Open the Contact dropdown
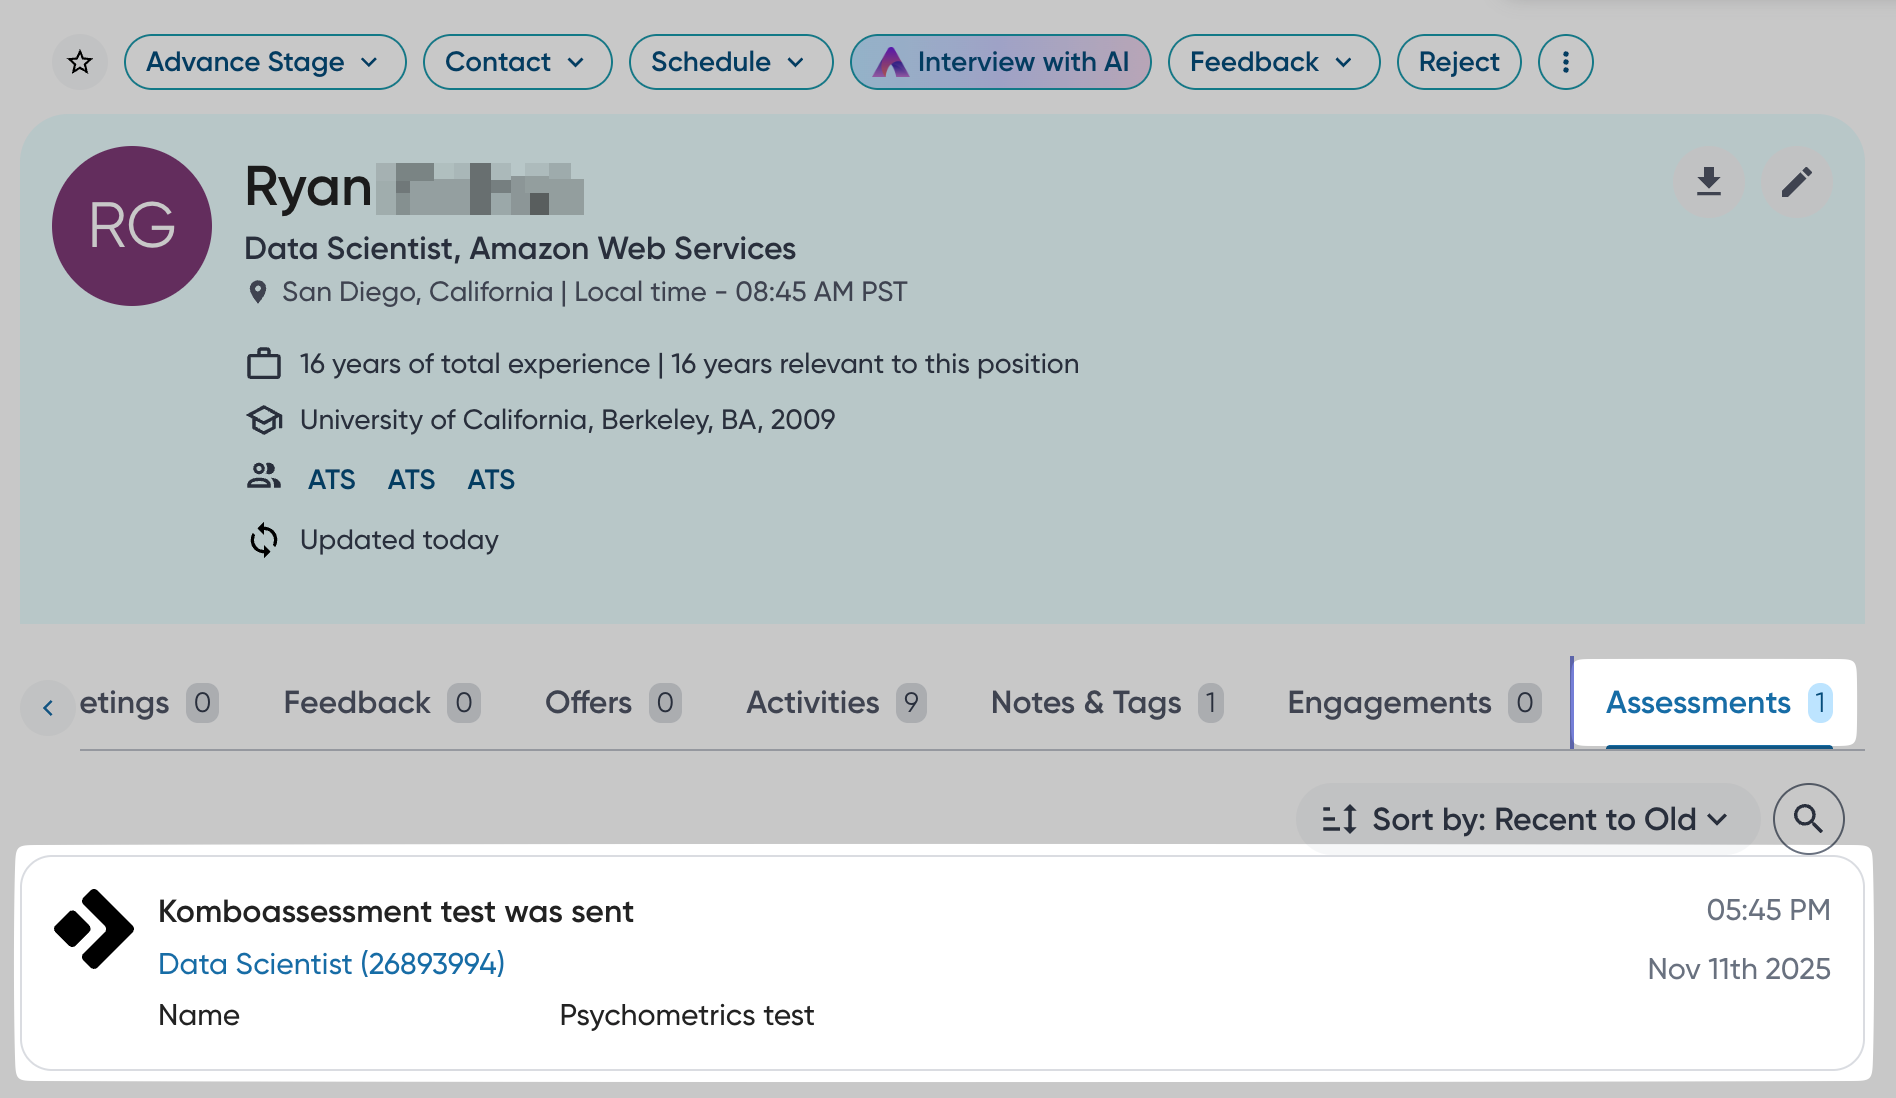The image size is (1896, 1098). pyautogui.click(x=517, y=62)
